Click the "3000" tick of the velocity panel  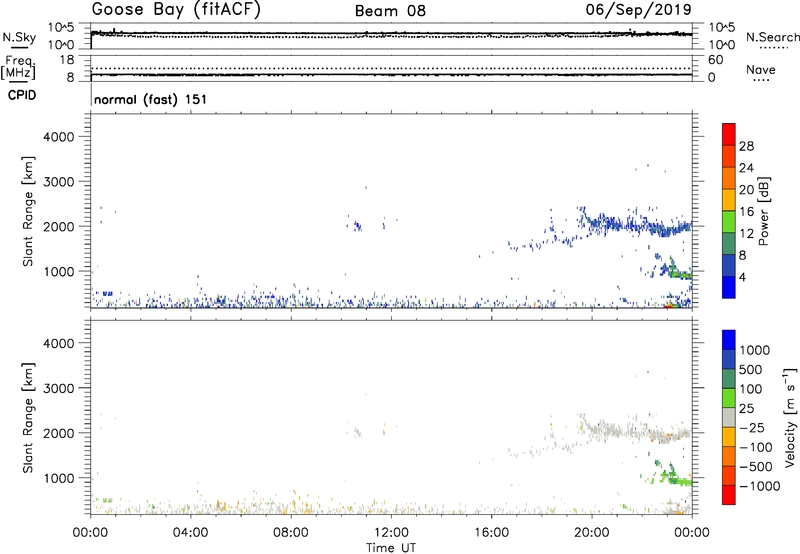59,388
